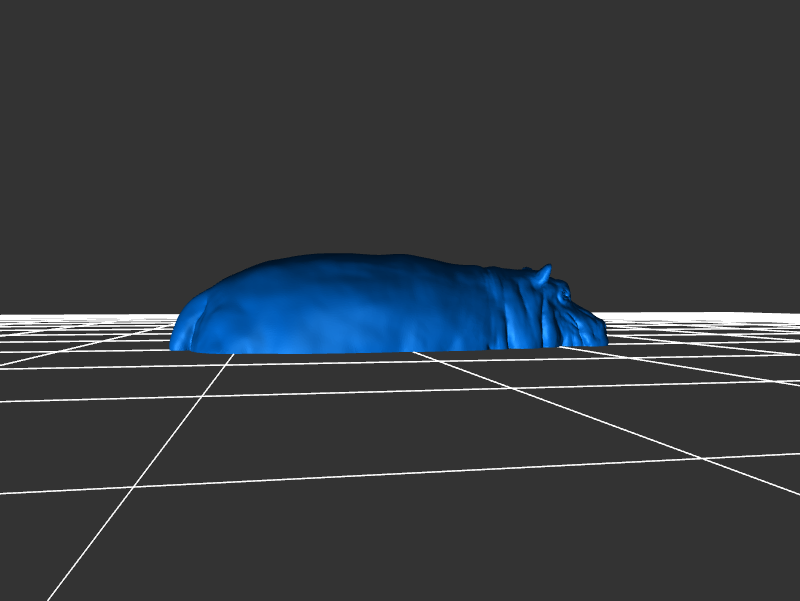Click the empty dark background above the hippo
Image resolution: width=800 pixels, height=601 pixels.
pyautogui.click(x=400, y=120)
